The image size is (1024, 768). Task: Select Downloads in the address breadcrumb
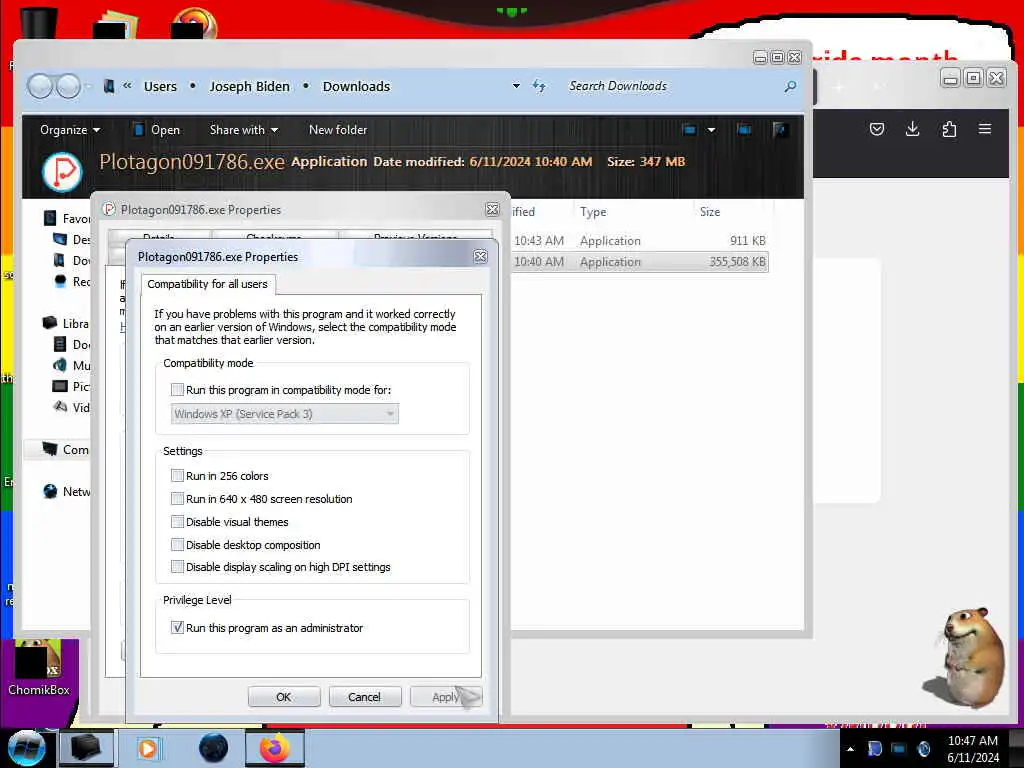pyautogui.click(x=356, y=86)
